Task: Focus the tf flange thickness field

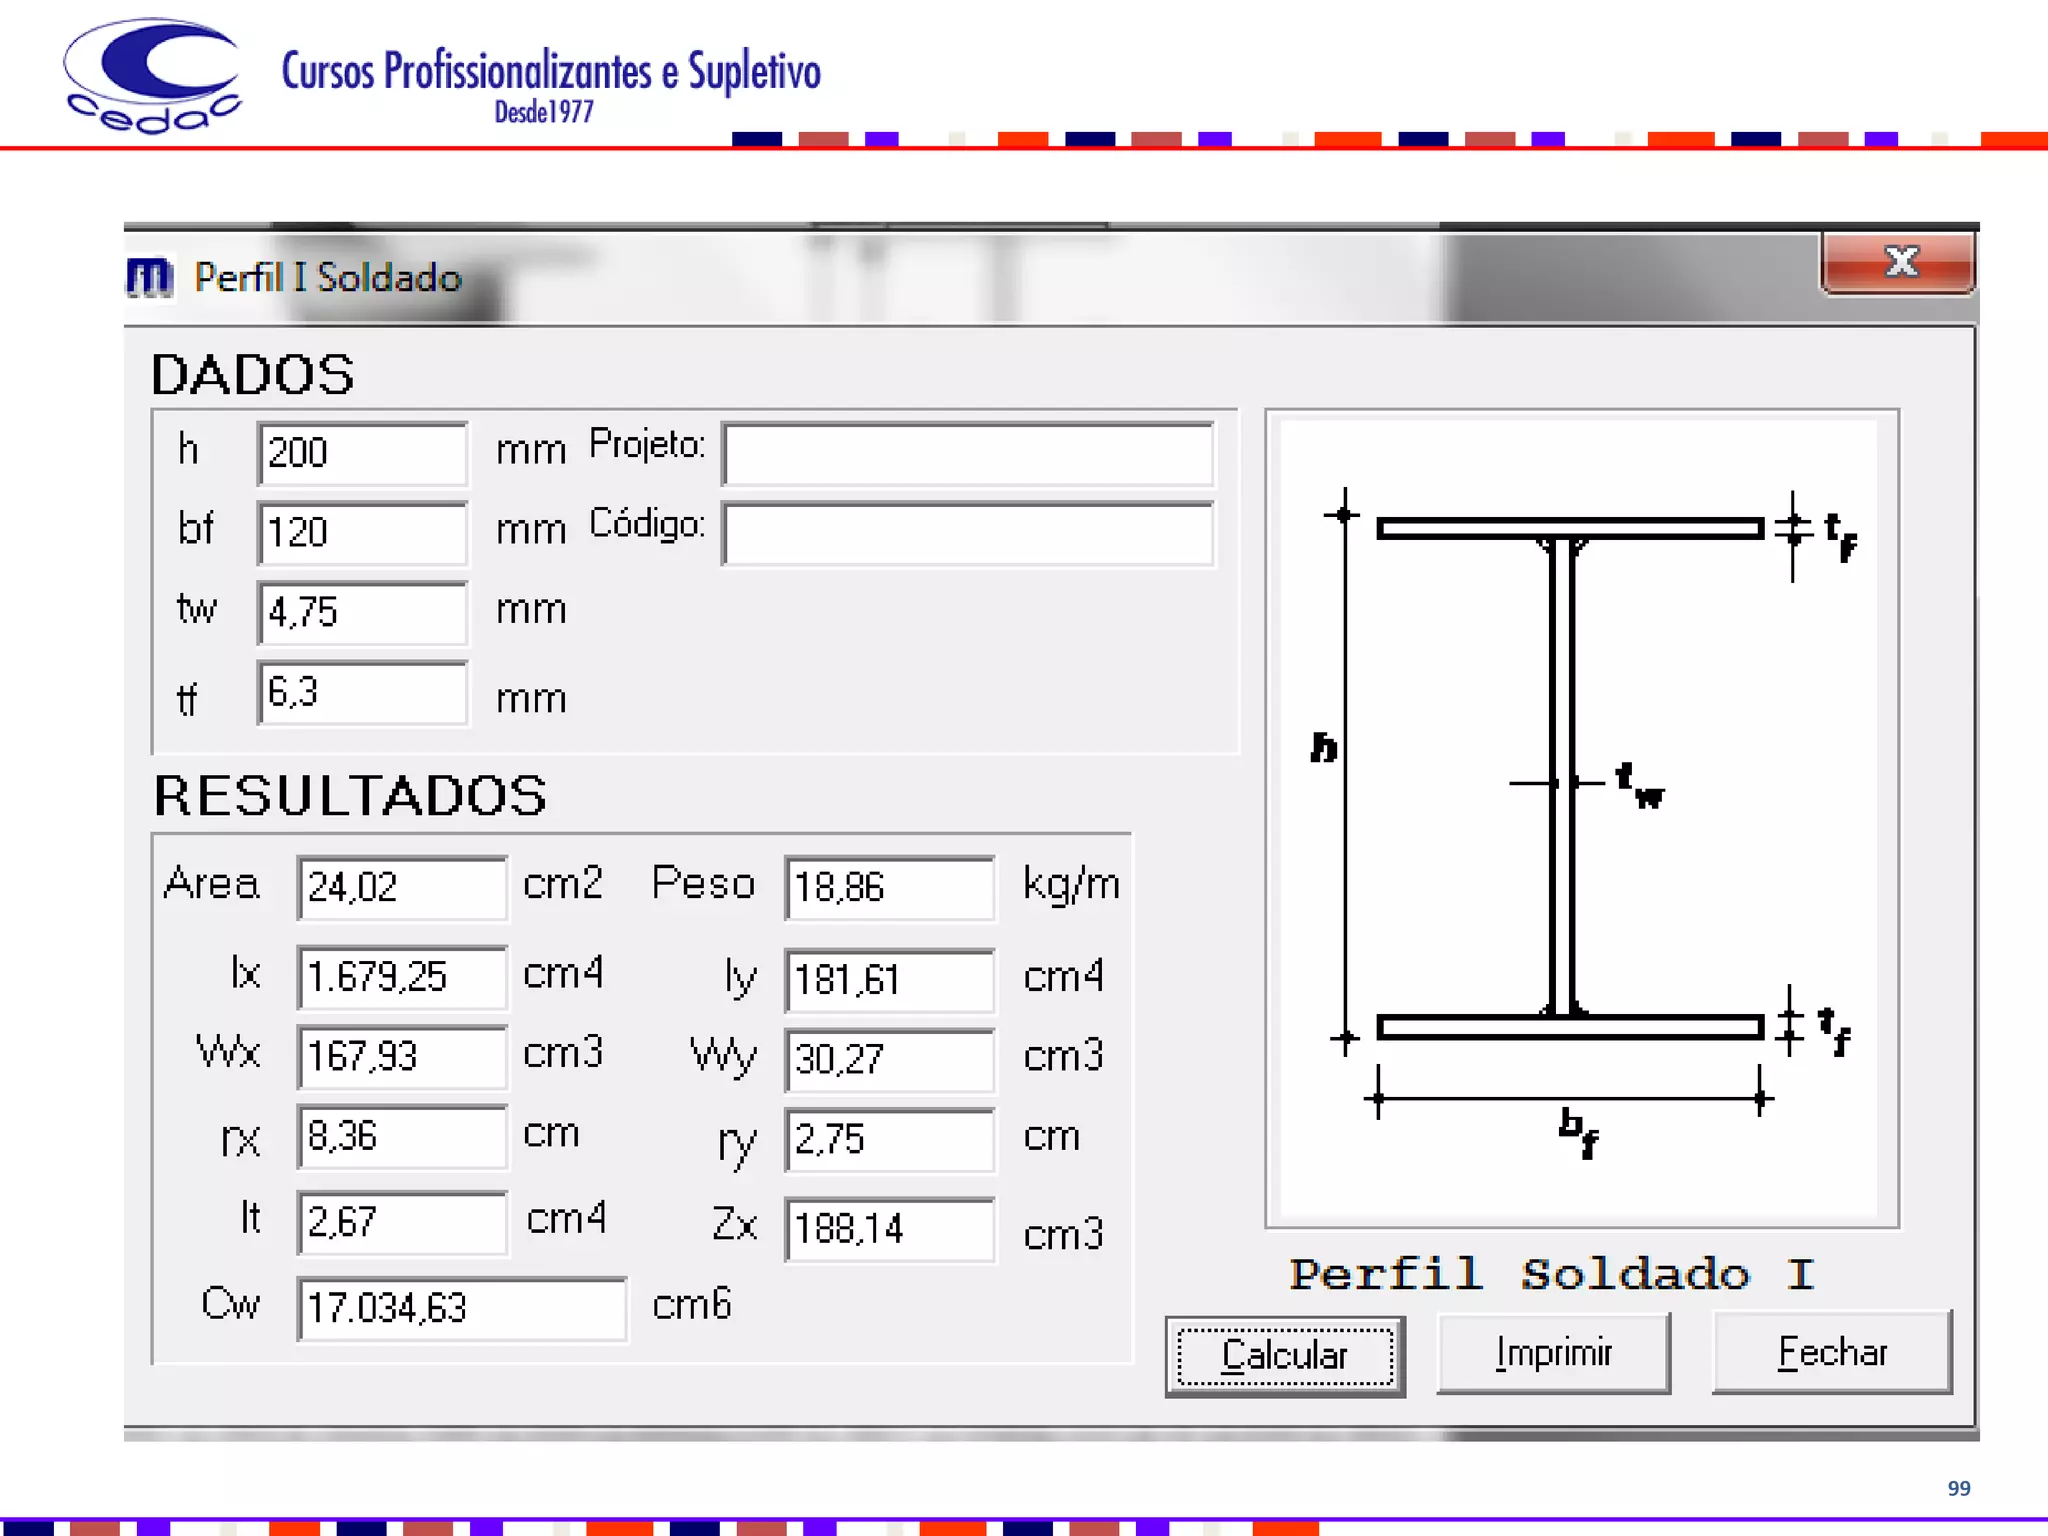Action: (x=362, y=692)
